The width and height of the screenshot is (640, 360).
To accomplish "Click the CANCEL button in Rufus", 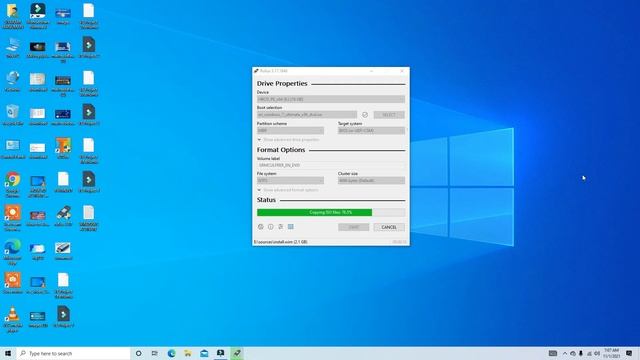I will point(389,227).
